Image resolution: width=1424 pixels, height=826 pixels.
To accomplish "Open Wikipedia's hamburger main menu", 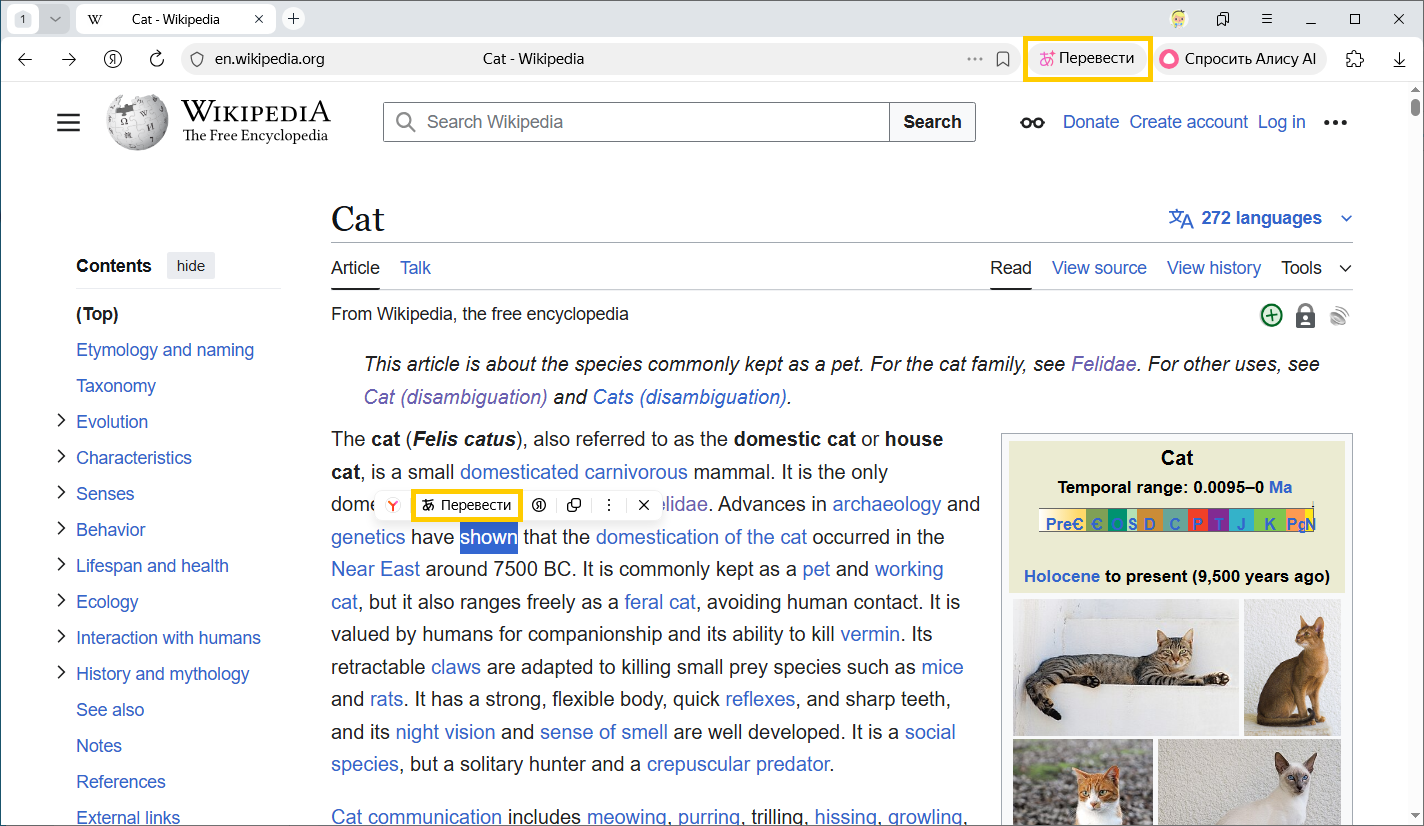I will 68,122.
